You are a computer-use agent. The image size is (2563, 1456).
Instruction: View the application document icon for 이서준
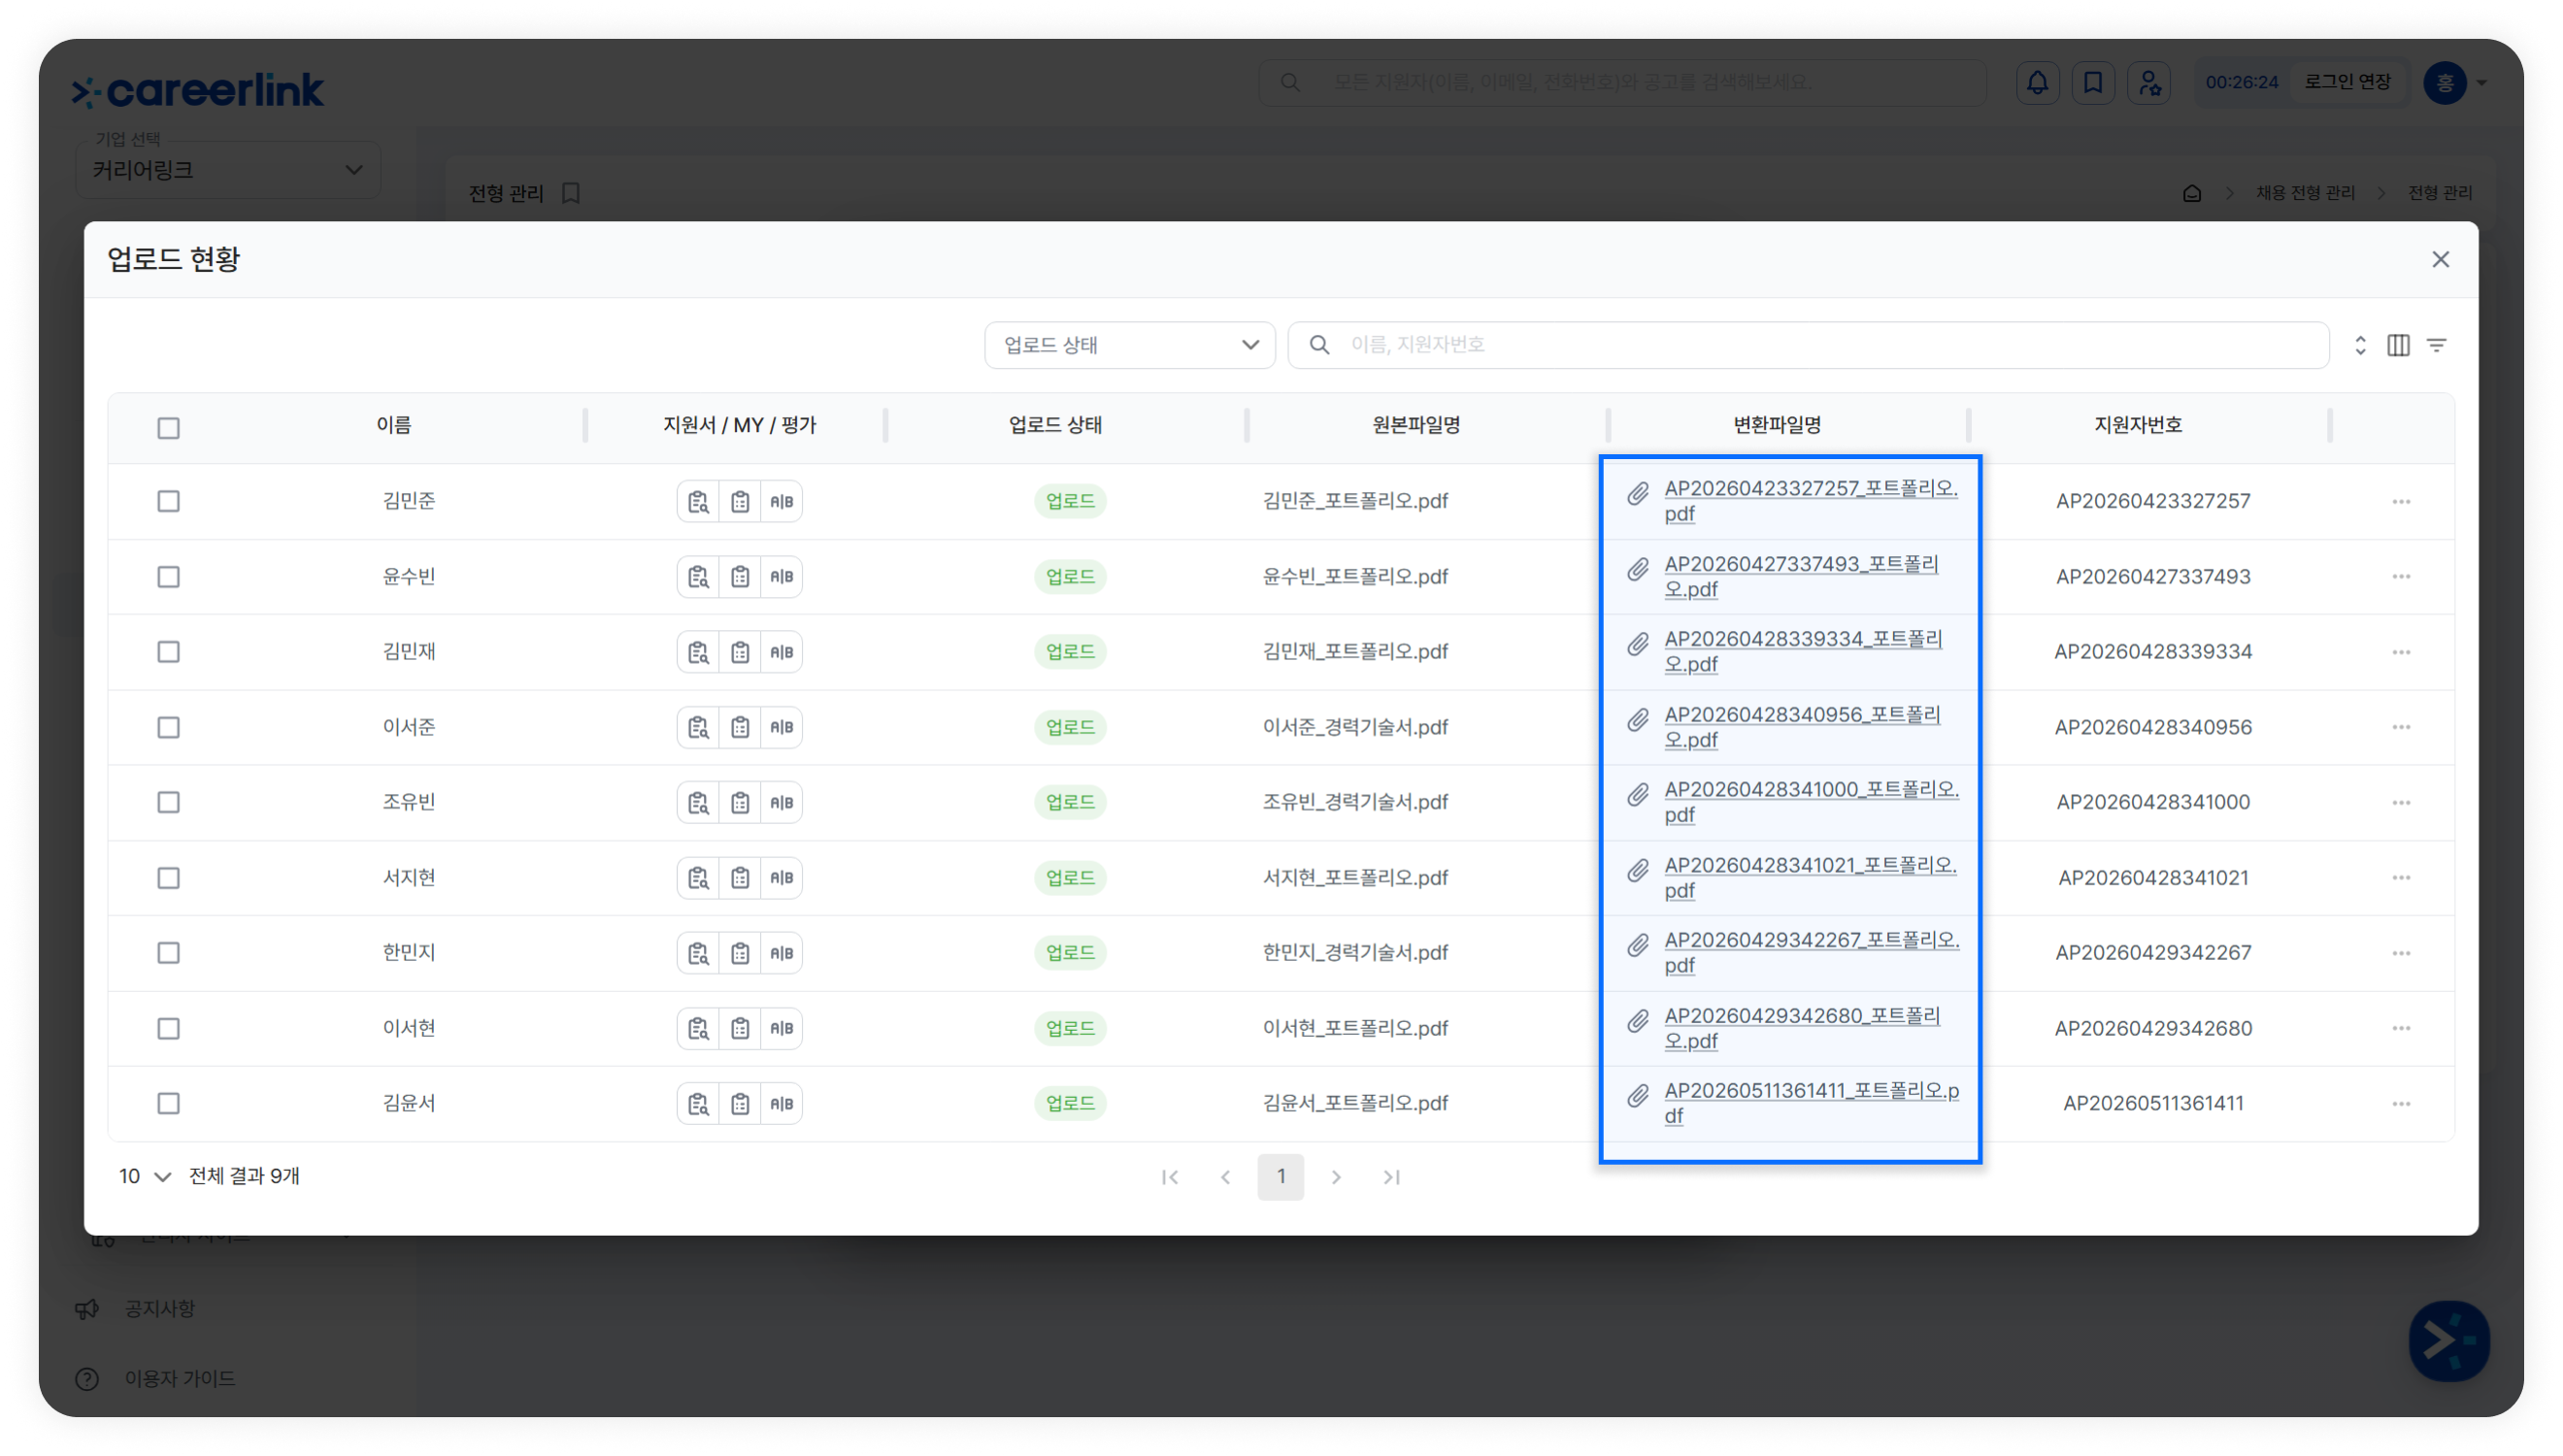click(698, 727)
